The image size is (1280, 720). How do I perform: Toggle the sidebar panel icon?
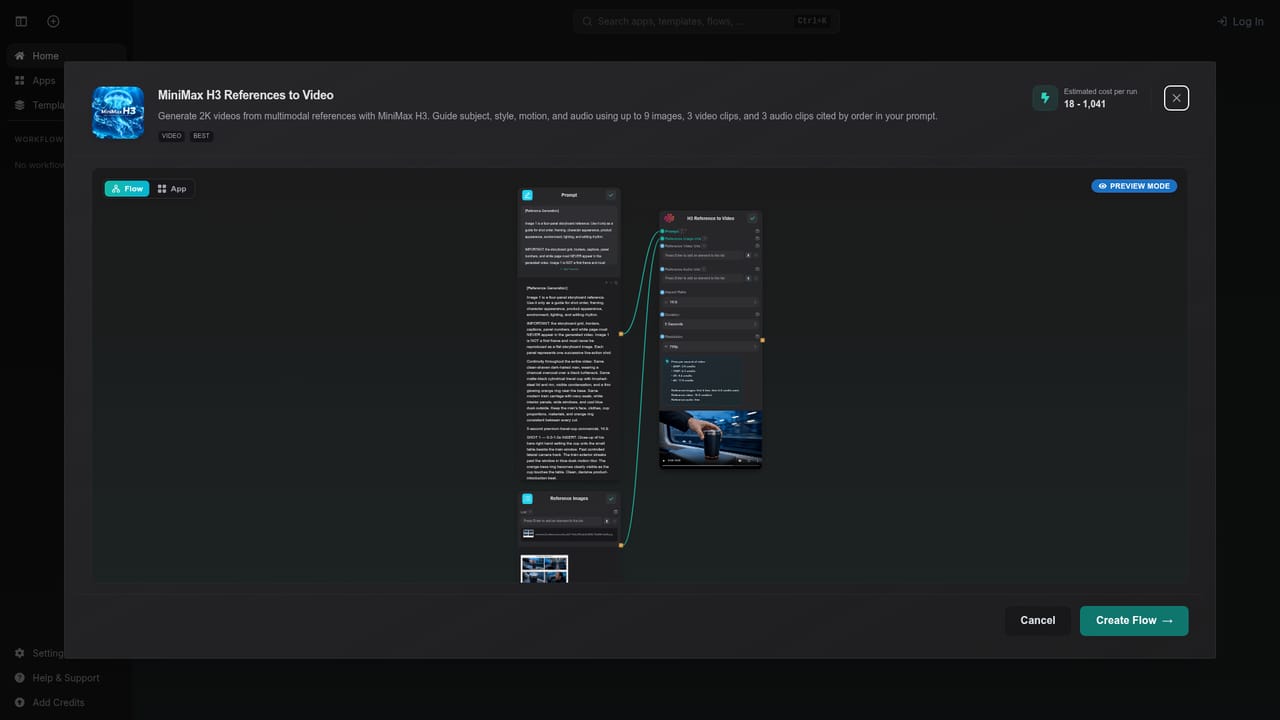coord(21,21)
